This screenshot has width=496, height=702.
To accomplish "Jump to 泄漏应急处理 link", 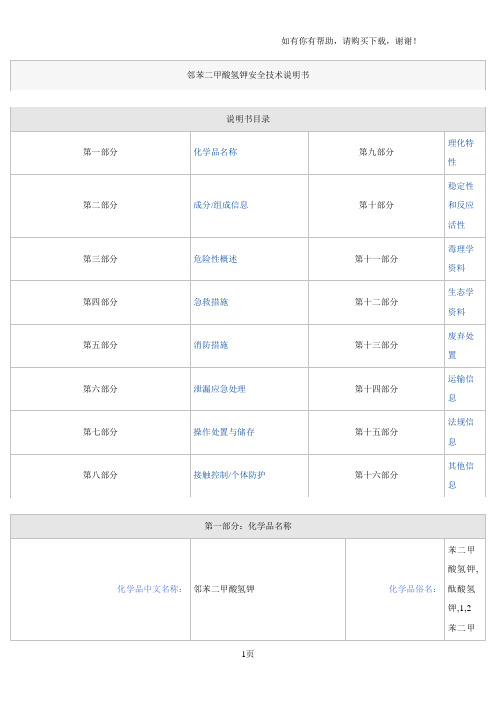I will click(x=219, y=389).
